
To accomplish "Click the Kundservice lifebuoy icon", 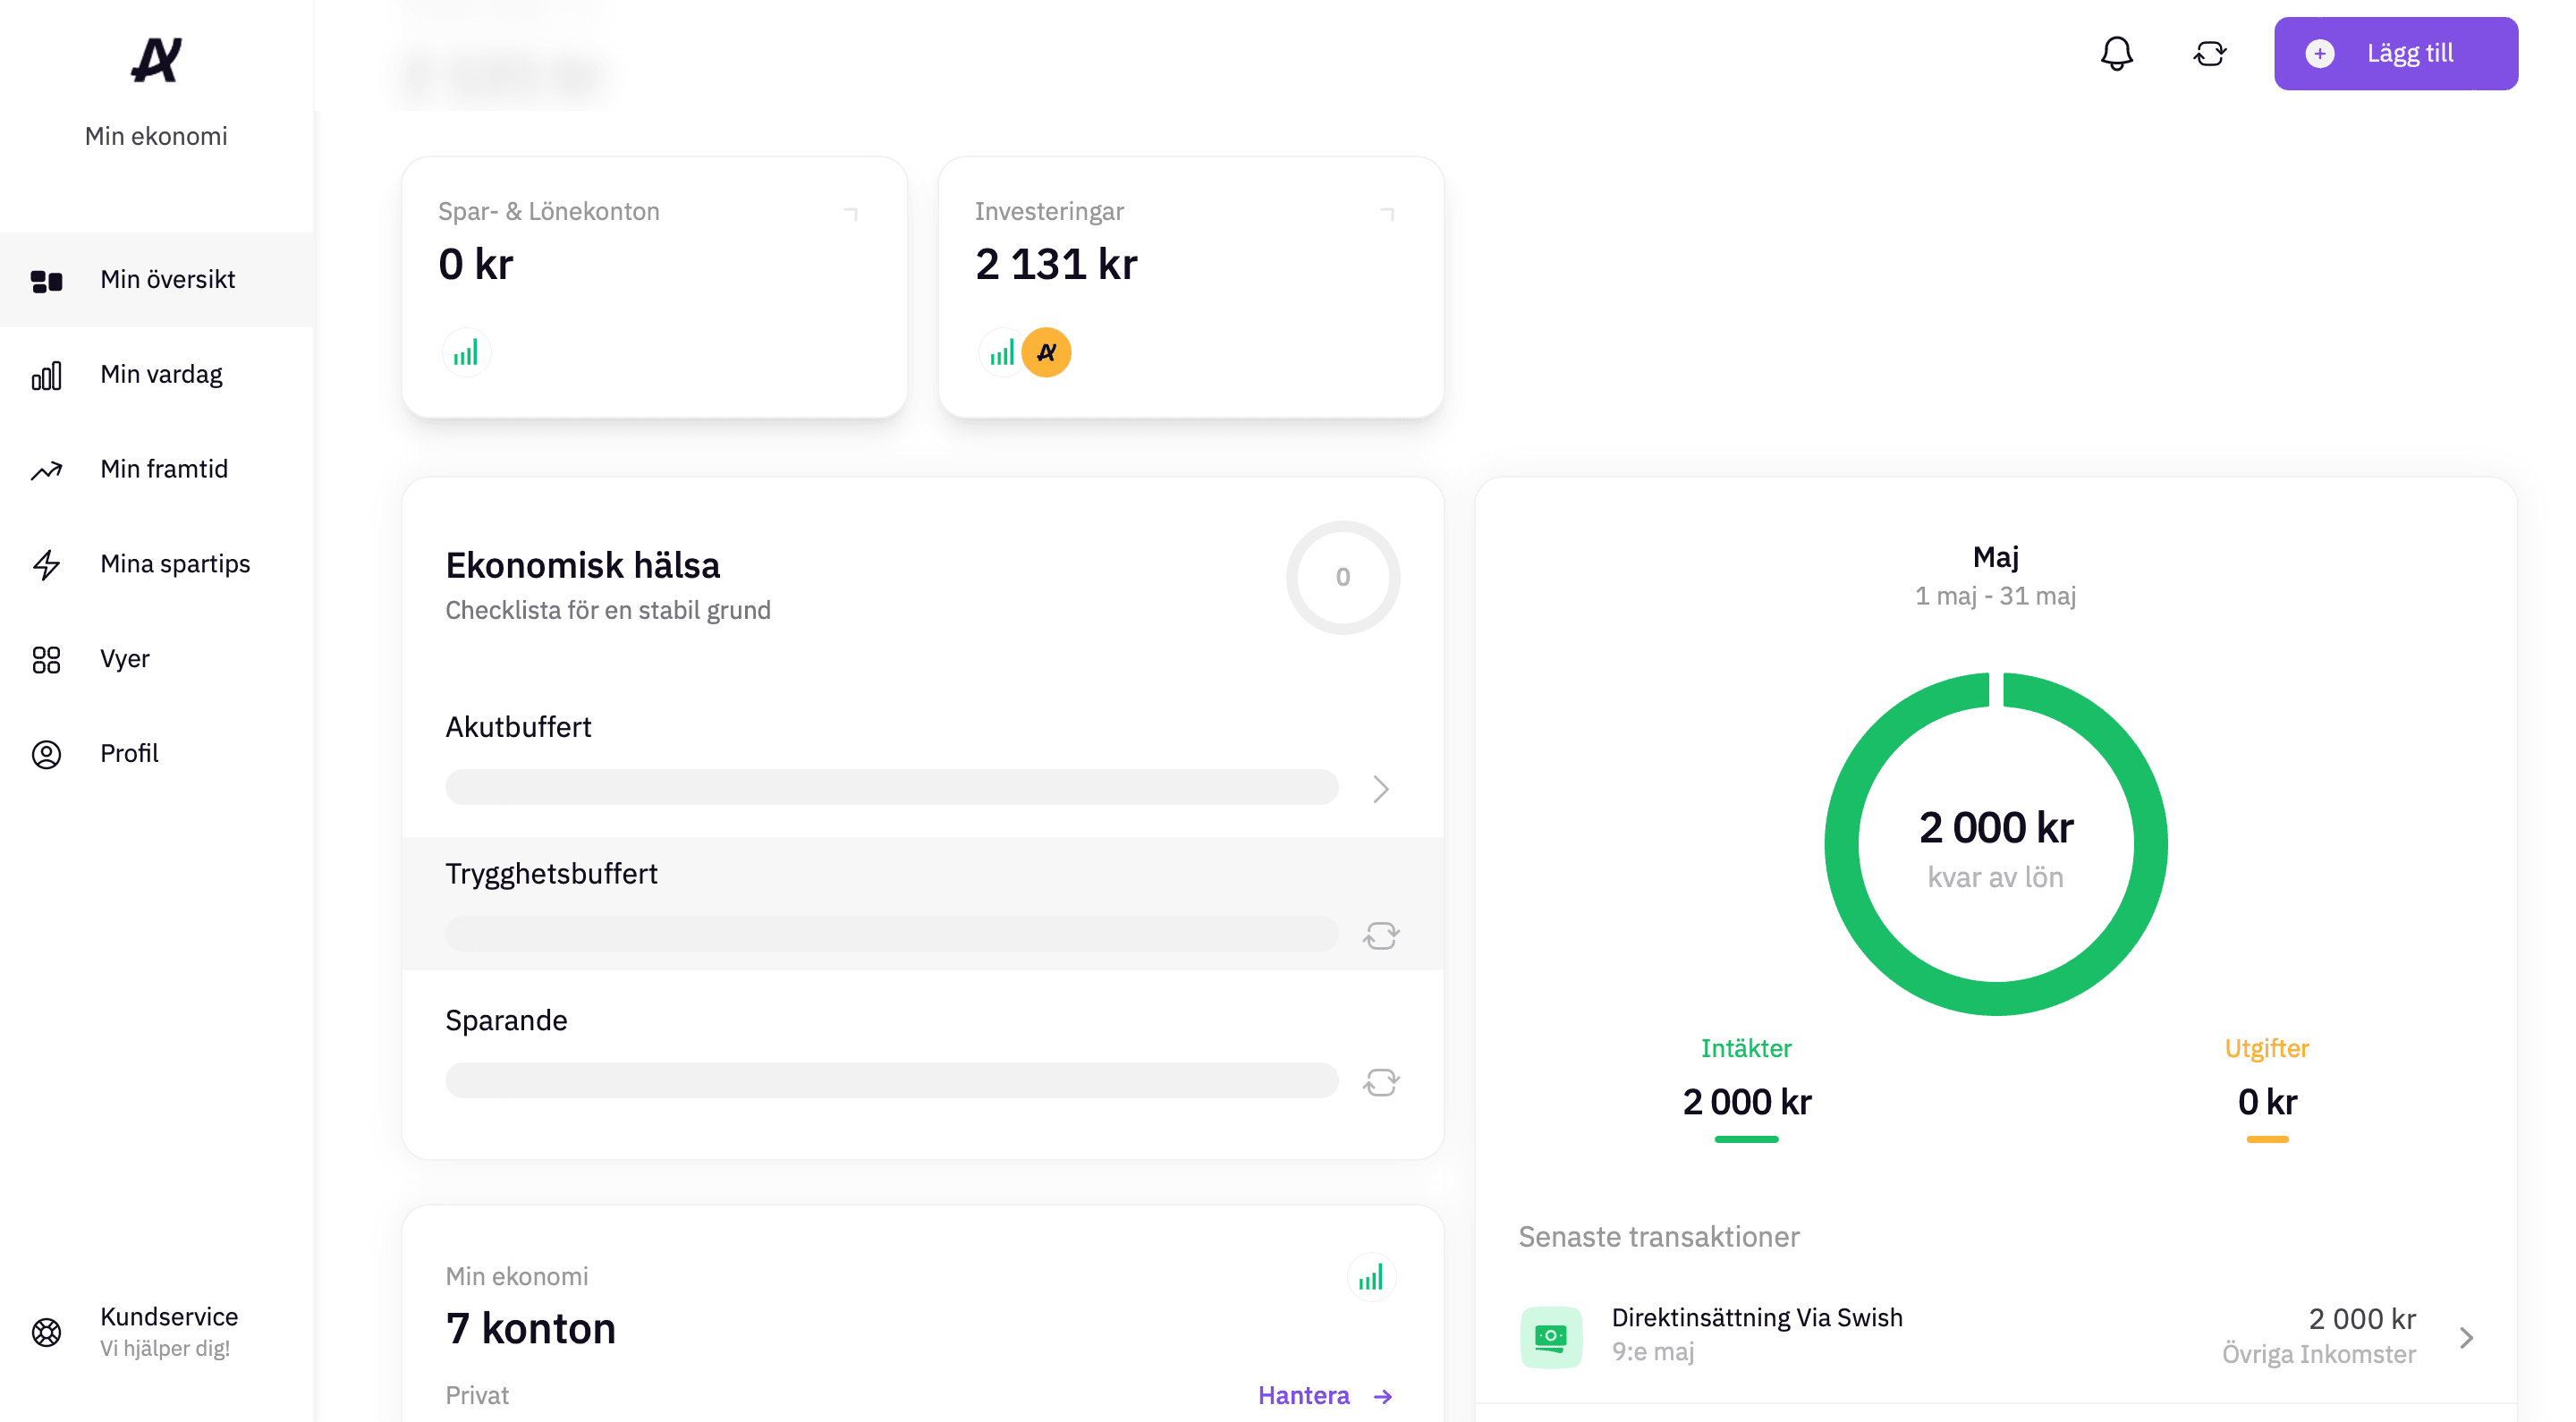I will (46, 1331).
